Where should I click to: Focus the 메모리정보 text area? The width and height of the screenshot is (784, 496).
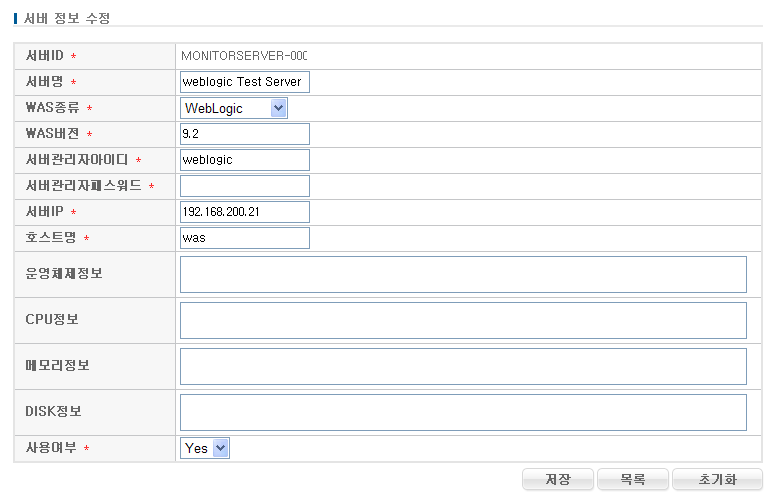pos(462,366)
